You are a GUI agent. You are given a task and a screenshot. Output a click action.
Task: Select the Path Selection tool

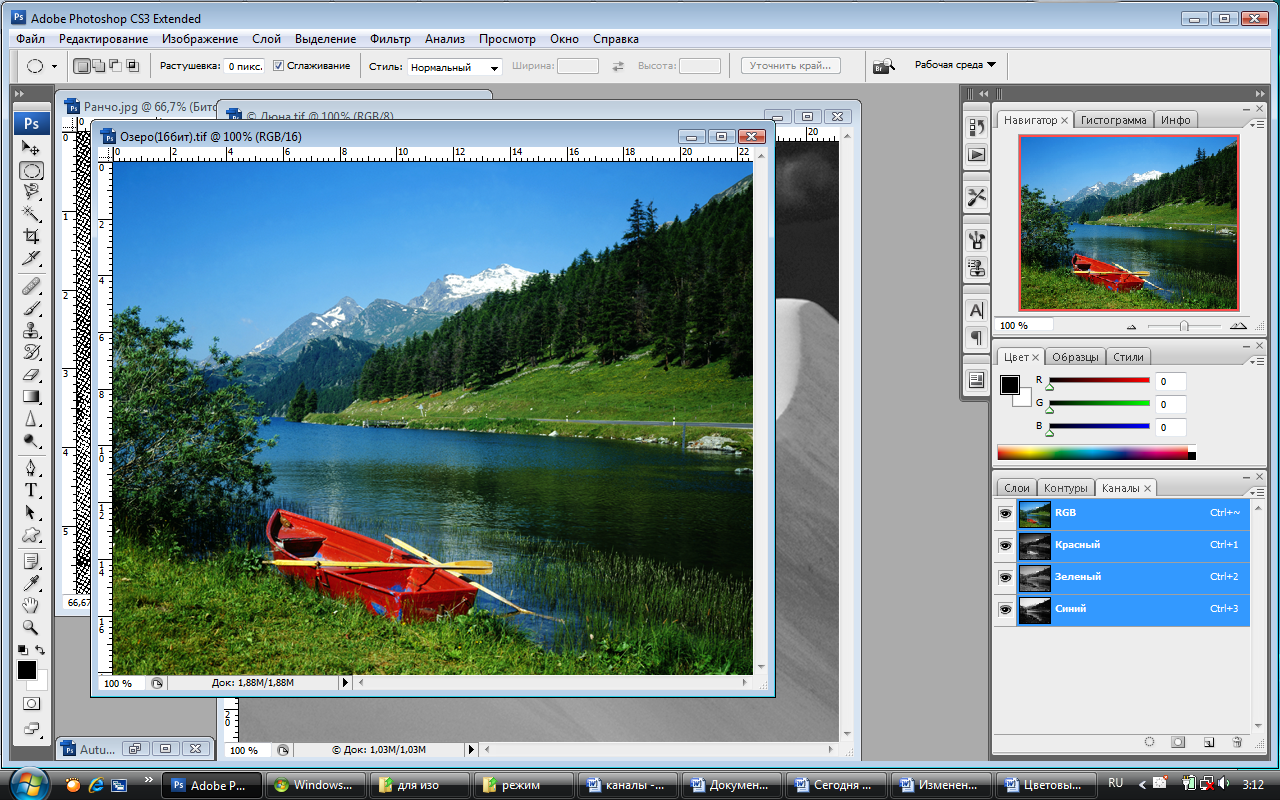coord(31,512)
